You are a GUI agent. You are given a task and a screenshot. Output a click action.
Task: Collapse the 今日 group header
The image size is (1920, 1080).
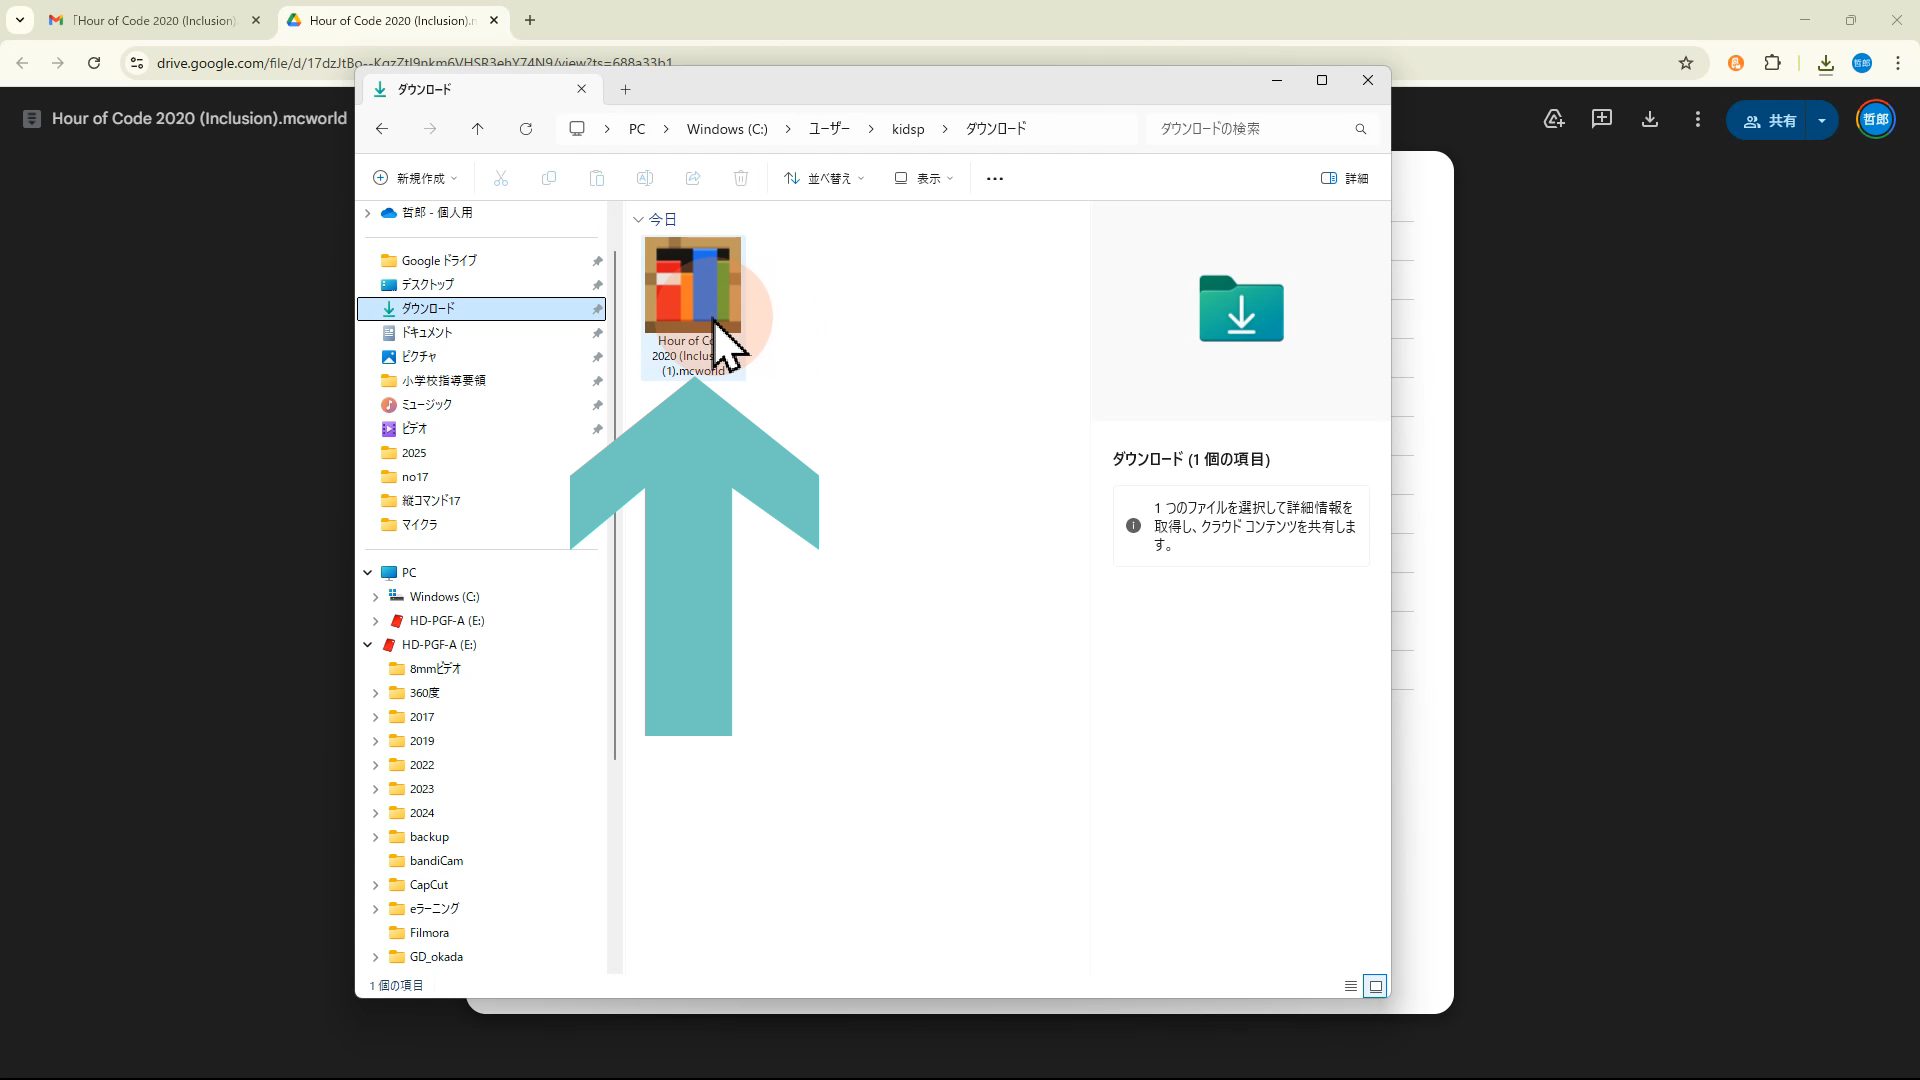coord(638,219)
